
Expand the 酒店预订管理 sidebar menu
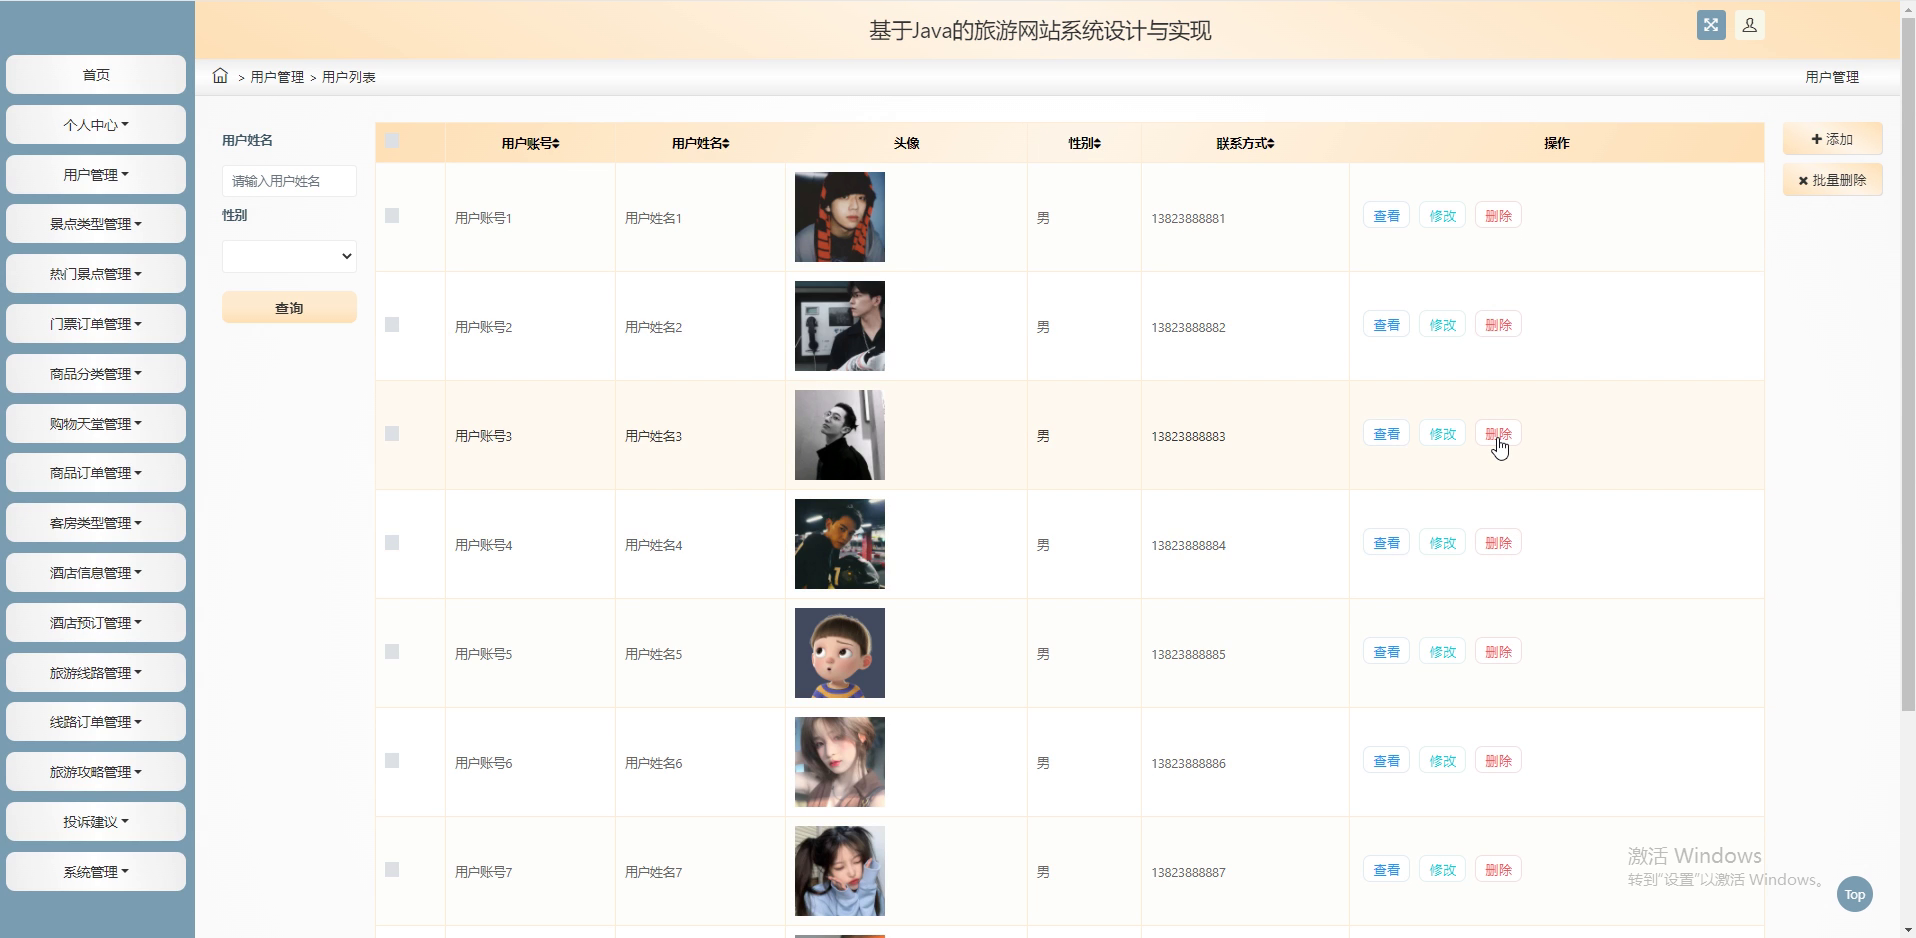pyautogui.click(x=96, y=623)
